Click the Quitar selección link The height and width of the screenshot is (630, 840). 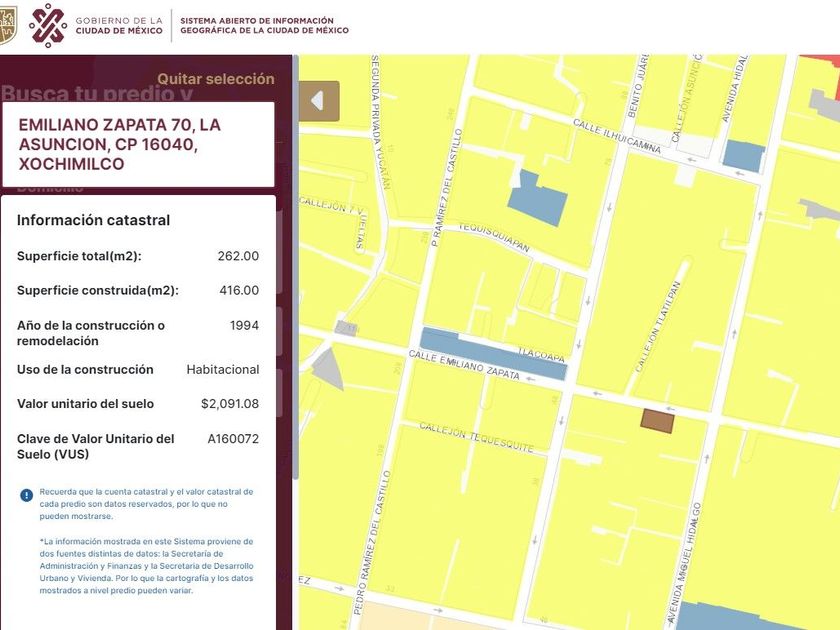[x=215, y=79]
